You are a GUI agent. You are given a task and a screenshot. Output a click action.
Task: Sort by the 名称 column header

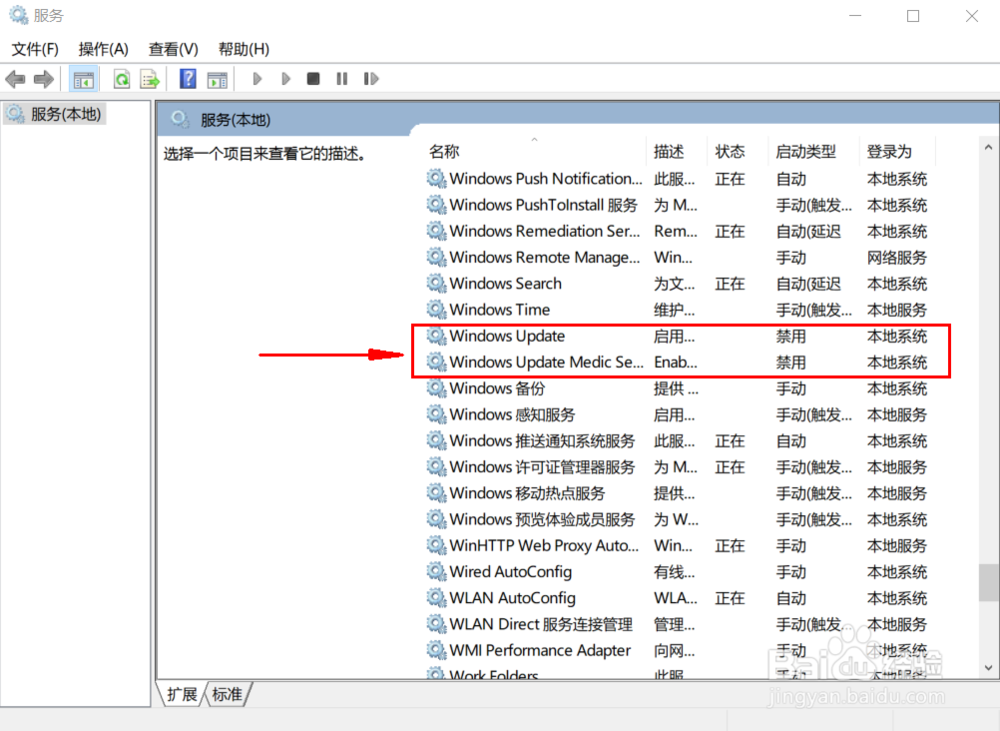[444, 152]
